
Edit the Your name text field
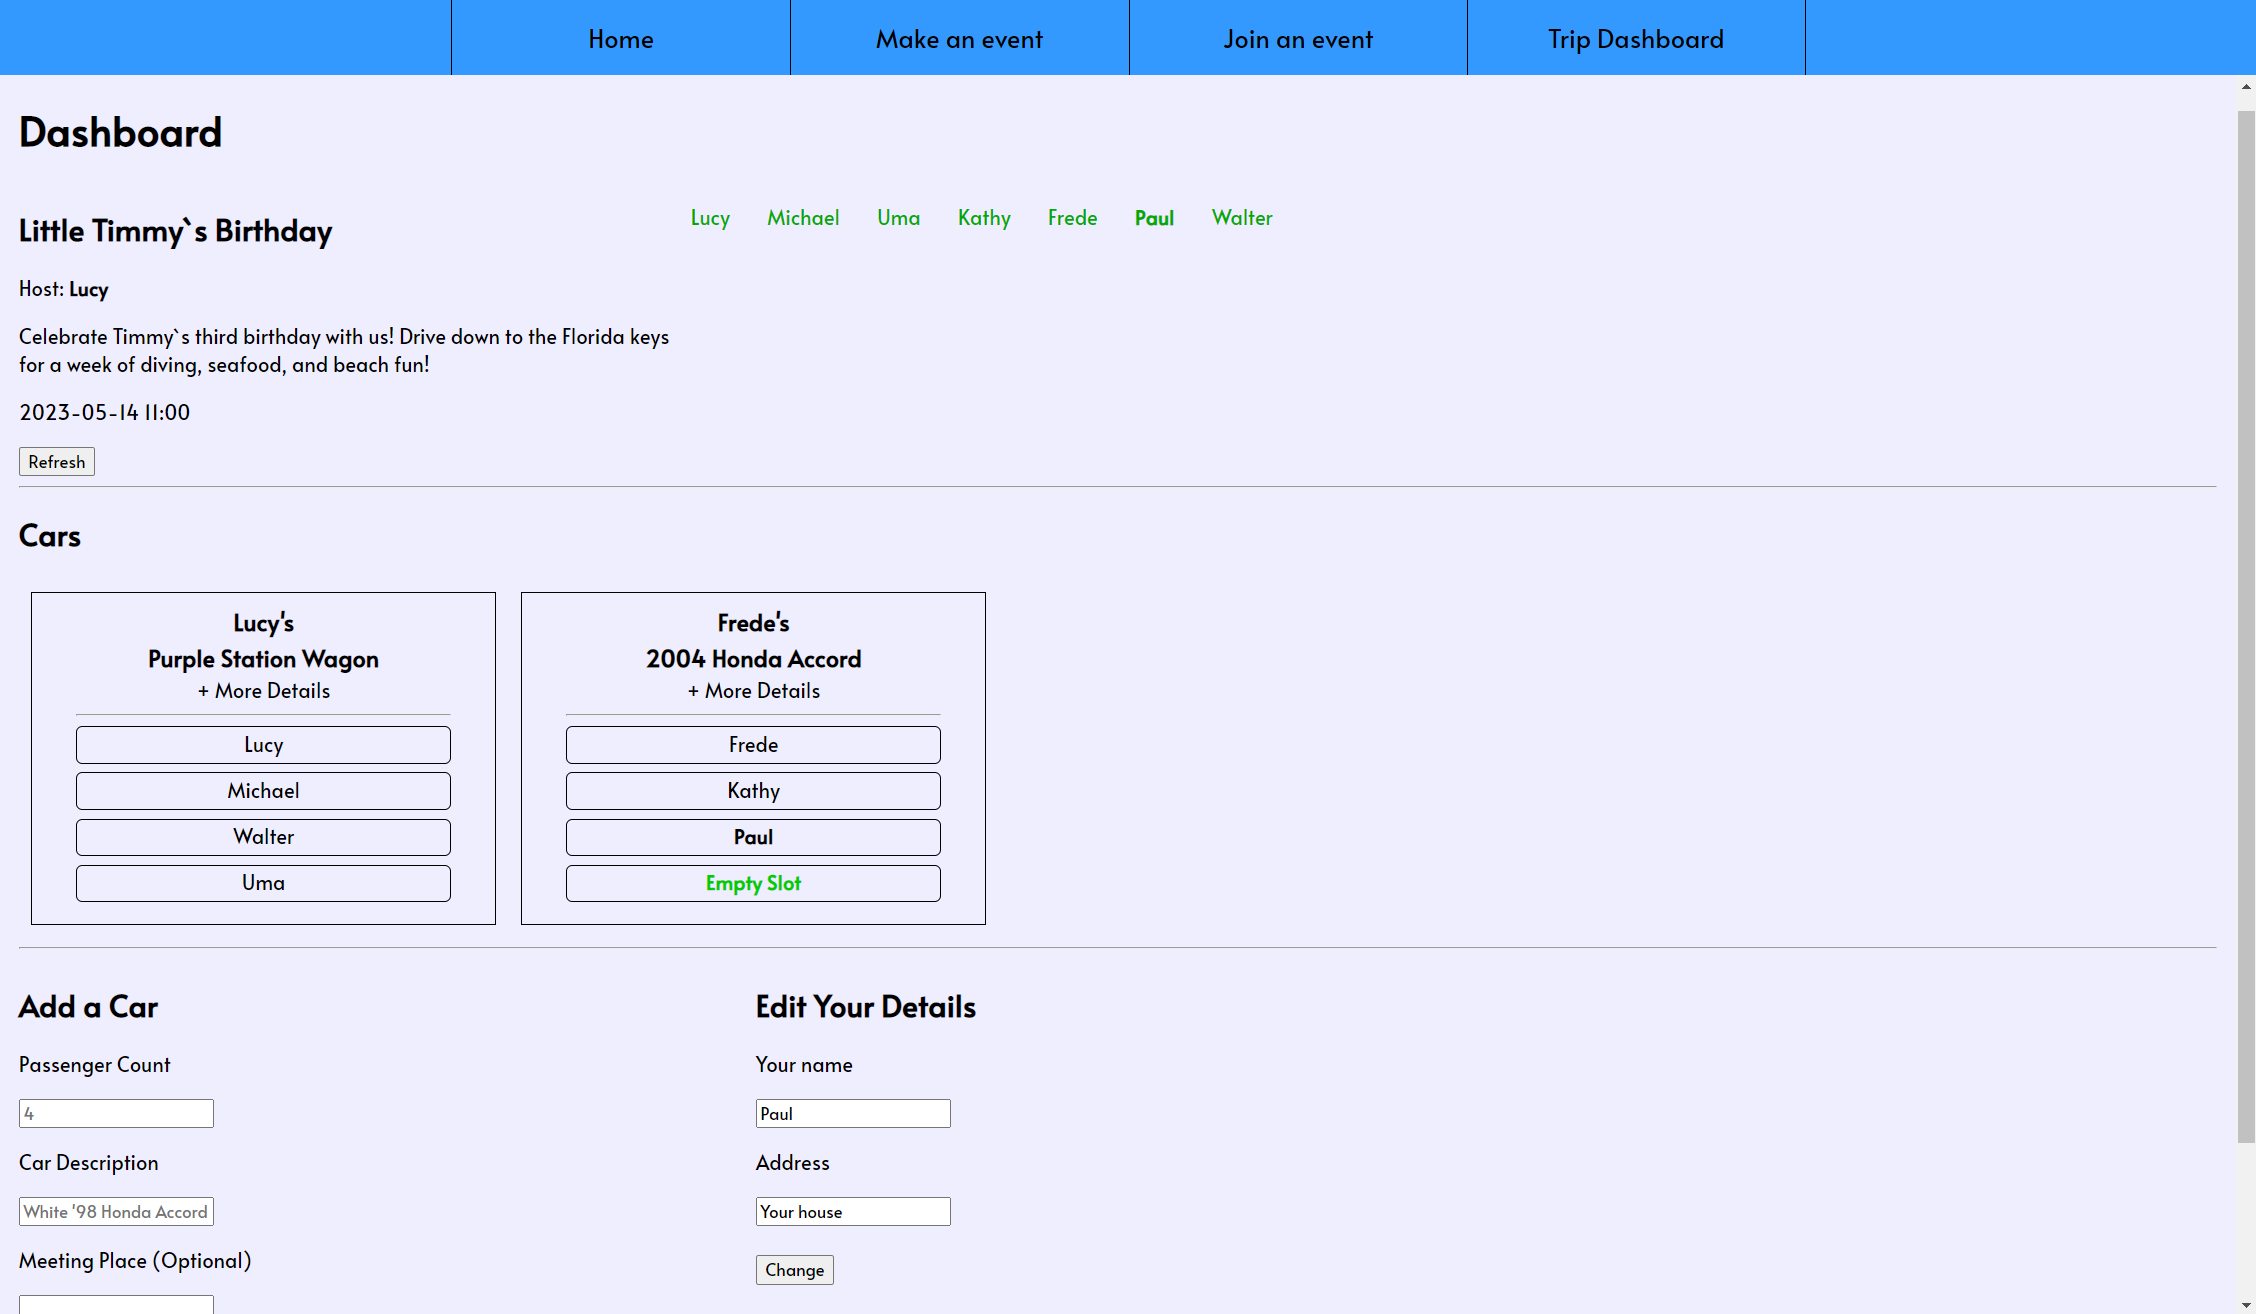852,1113
